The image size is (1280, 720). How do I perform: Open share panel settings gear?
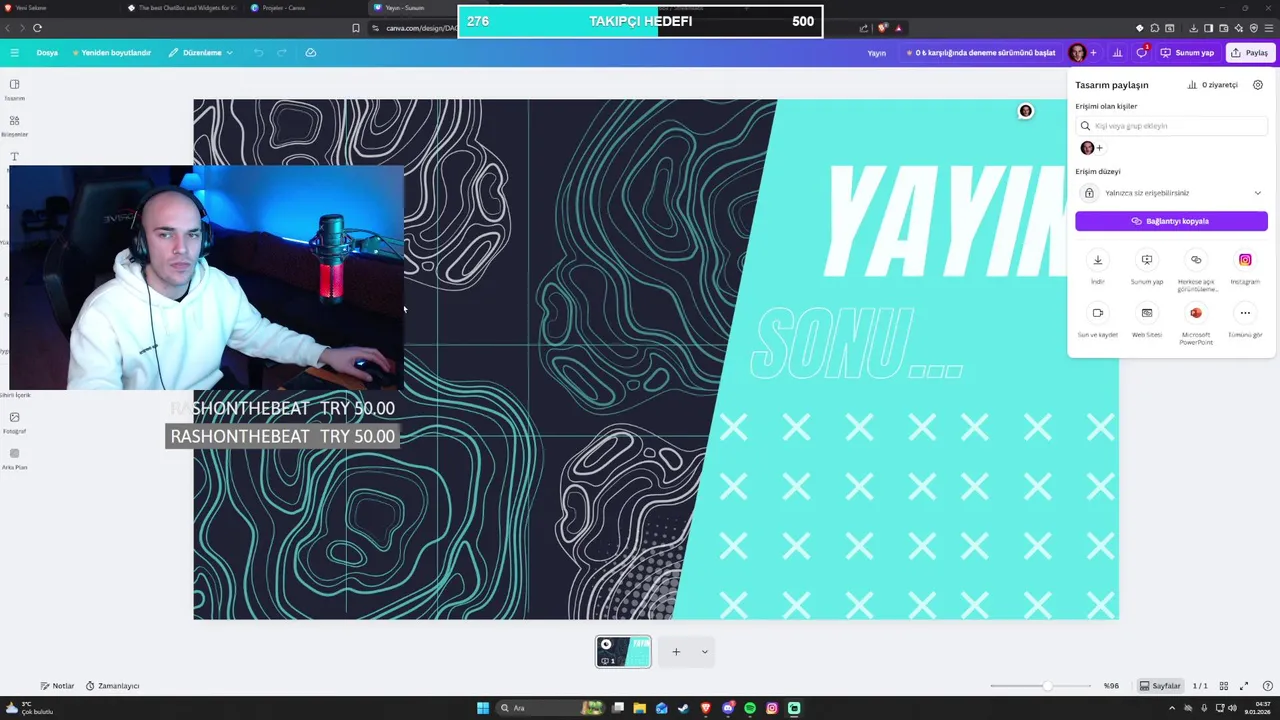pyautogui.click(x=1258, y=85)
